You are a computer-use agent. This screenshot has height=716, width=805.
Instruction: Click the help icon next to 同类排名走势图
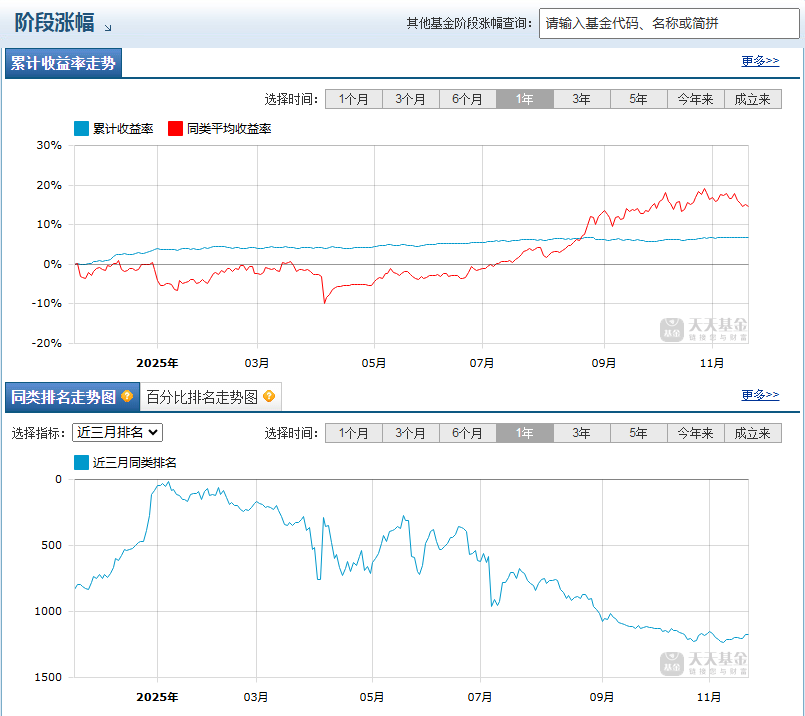[x=127, y=396]
